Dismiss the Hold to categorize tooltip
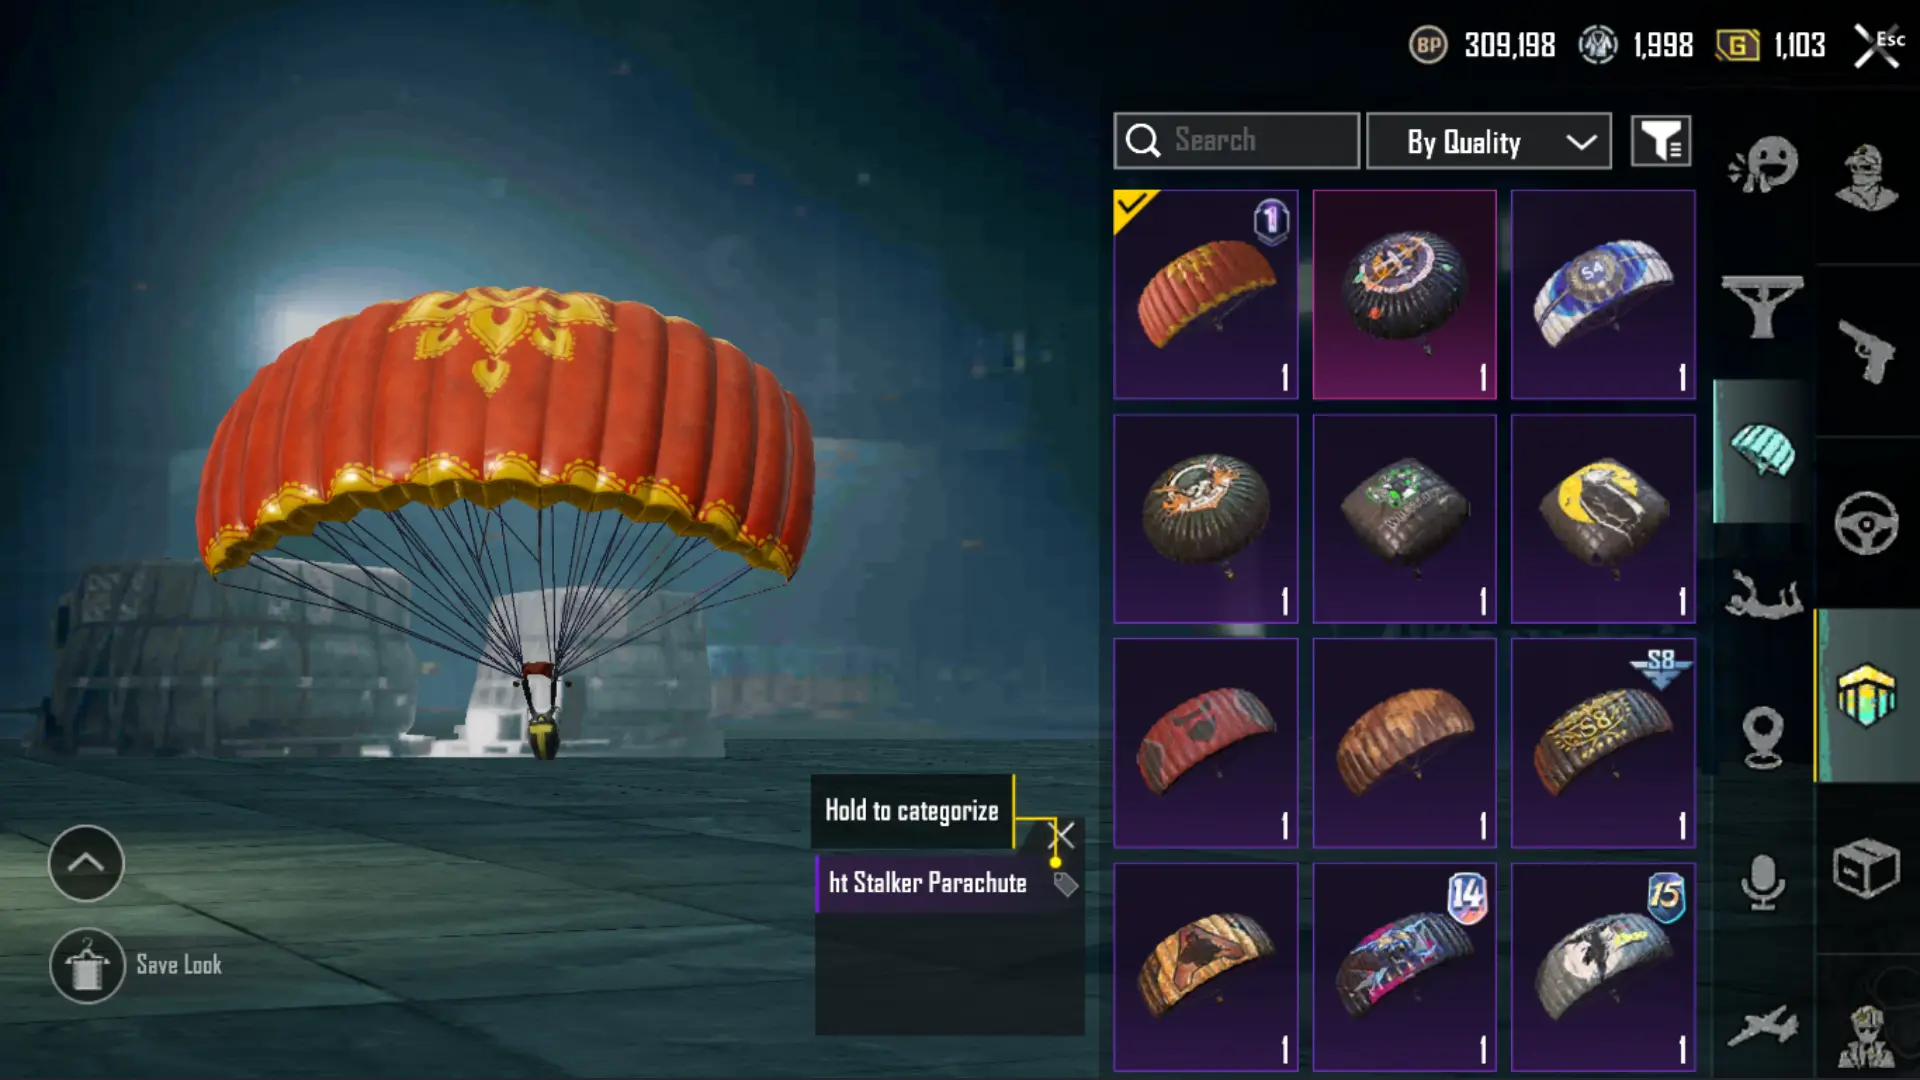Image resolution: width=1920 pixels, height=1080 pixels. click(1062, 834)
